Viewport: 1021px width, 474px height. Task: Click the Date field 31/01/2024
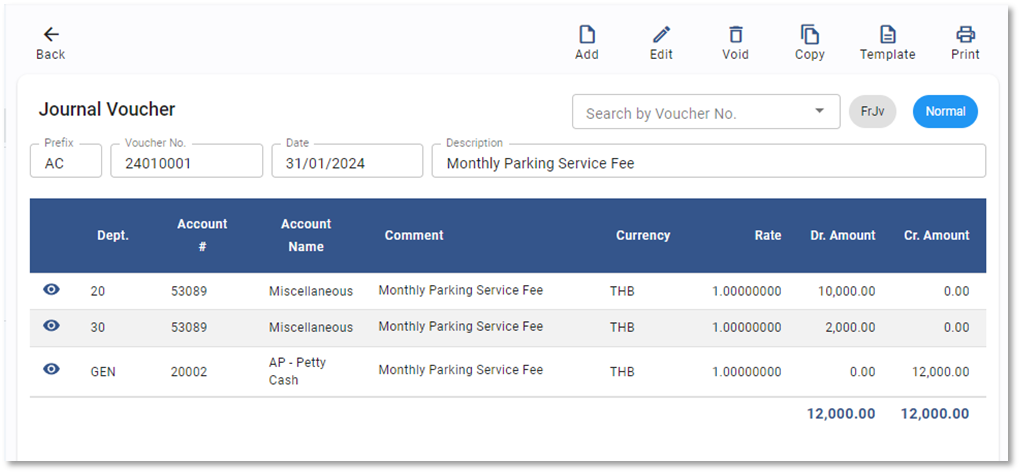(x=346, y=163)
